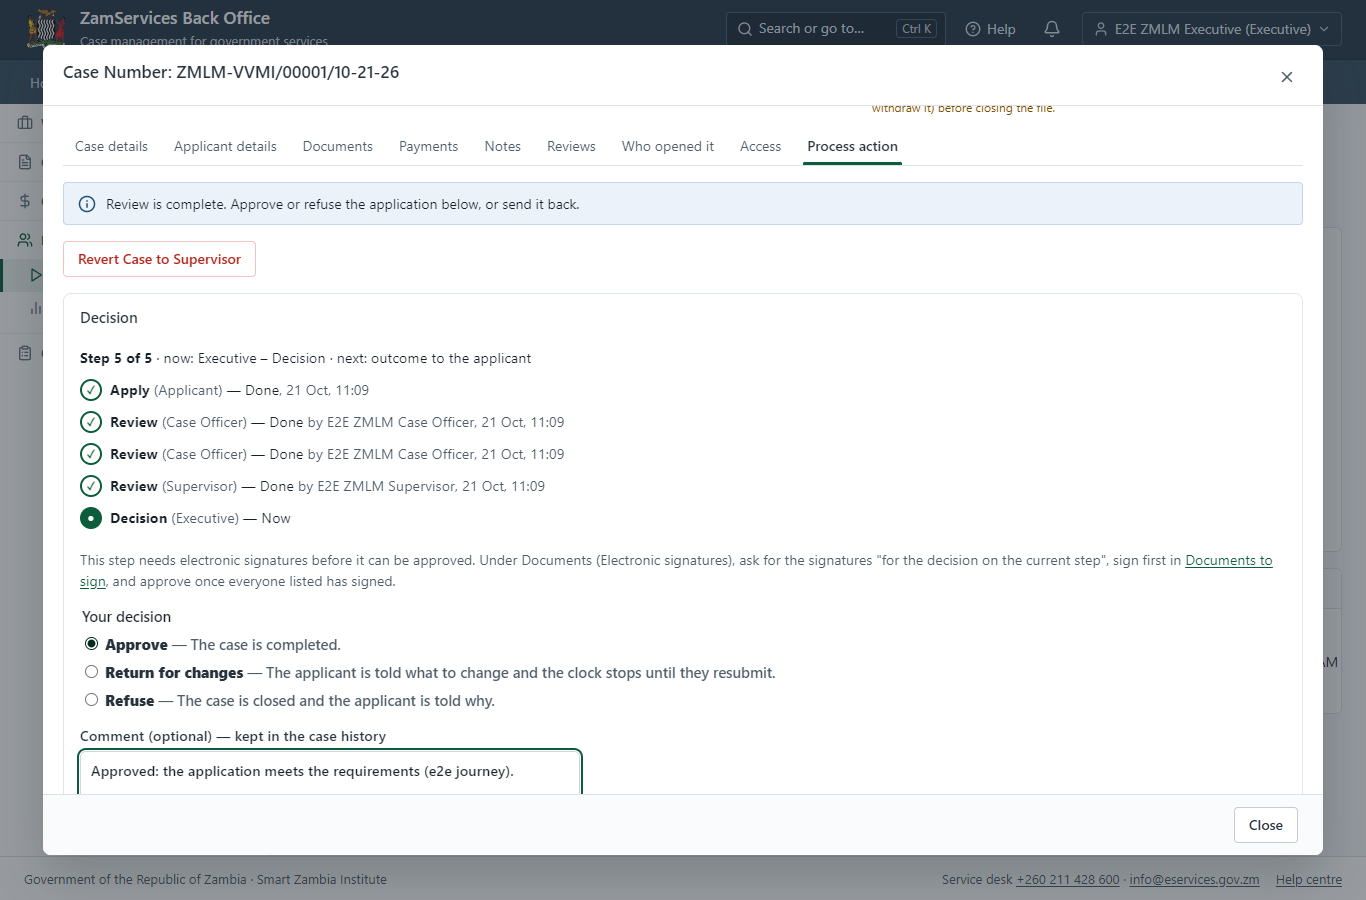The width and height of the screenshot is (1366, 900).
Task: Select the play-triangle sidebar item
Action: point(36,275)
